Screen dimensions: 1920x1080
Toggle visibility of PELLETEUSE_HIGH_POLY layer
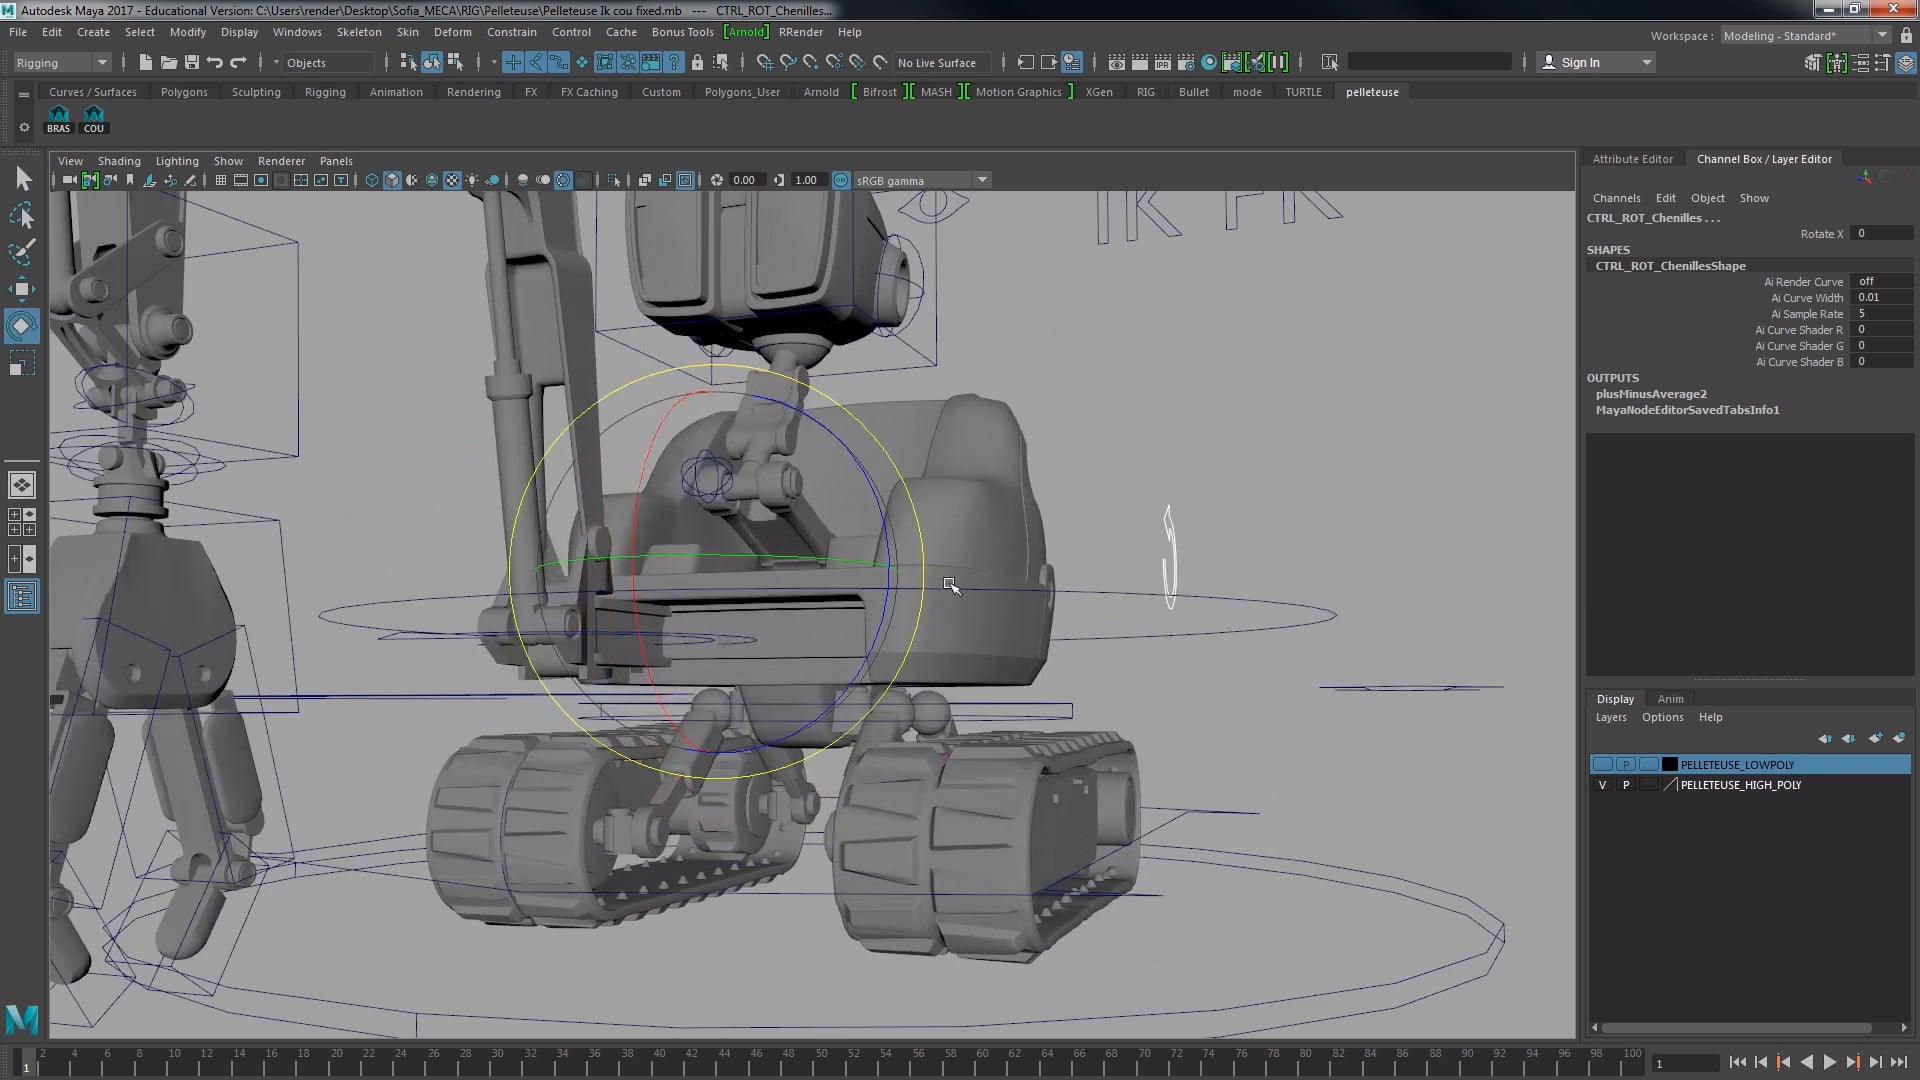[x=1602, y=785]
